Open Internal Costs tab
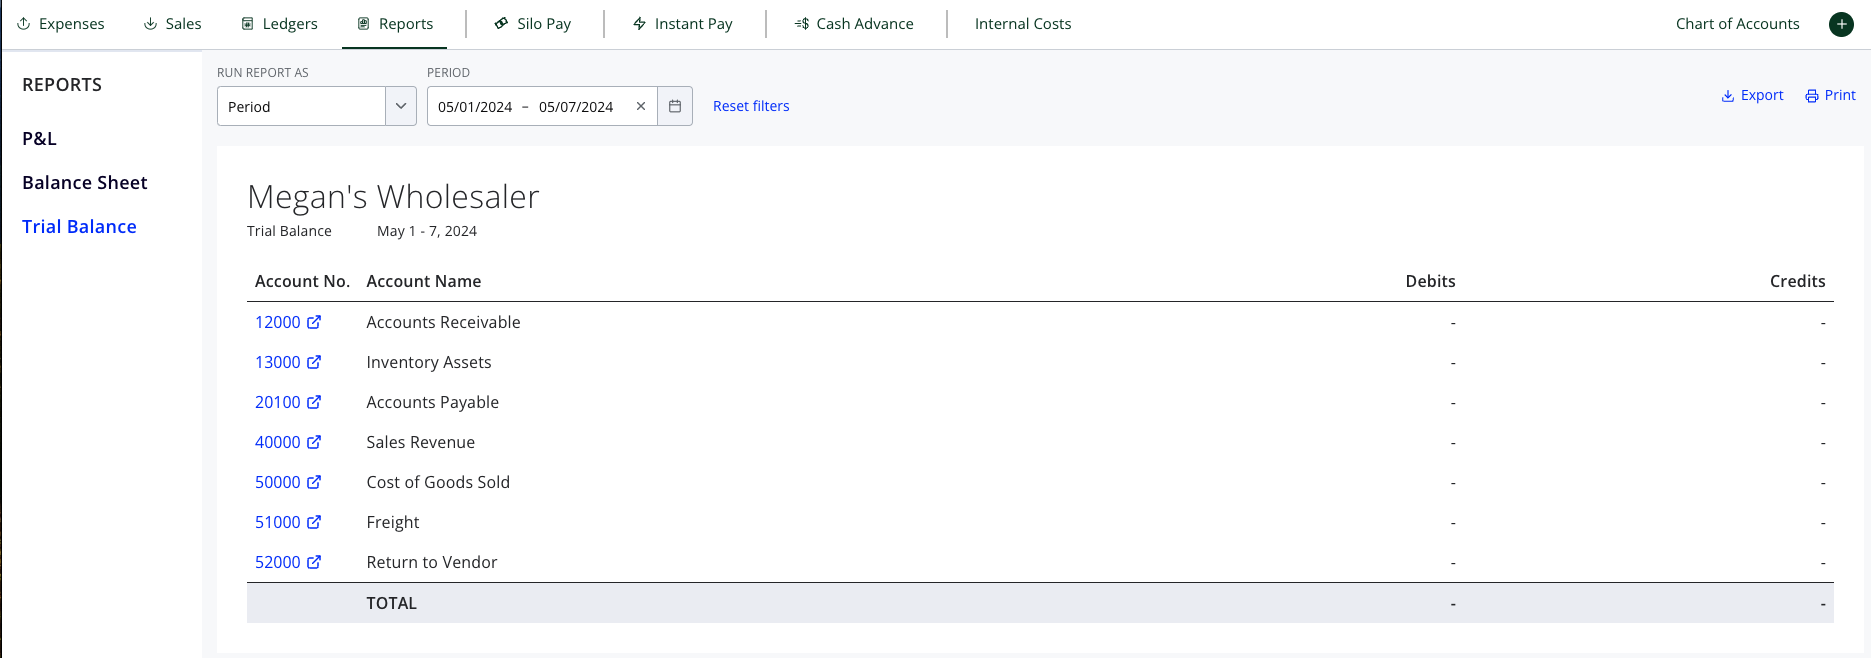This screenshot has height=658, width=1871. 1023,24
